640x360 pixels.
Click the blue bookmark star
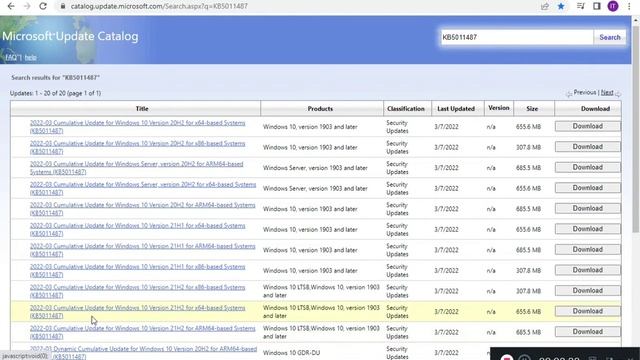[561, 6]
